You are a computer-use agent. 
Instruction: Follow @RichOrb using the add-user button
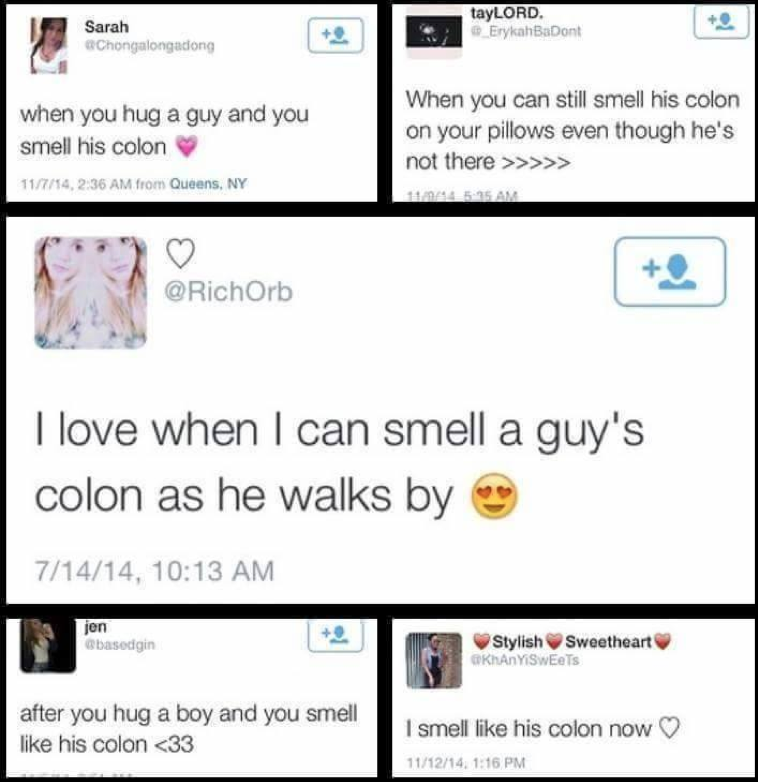[x=670, y=272]
